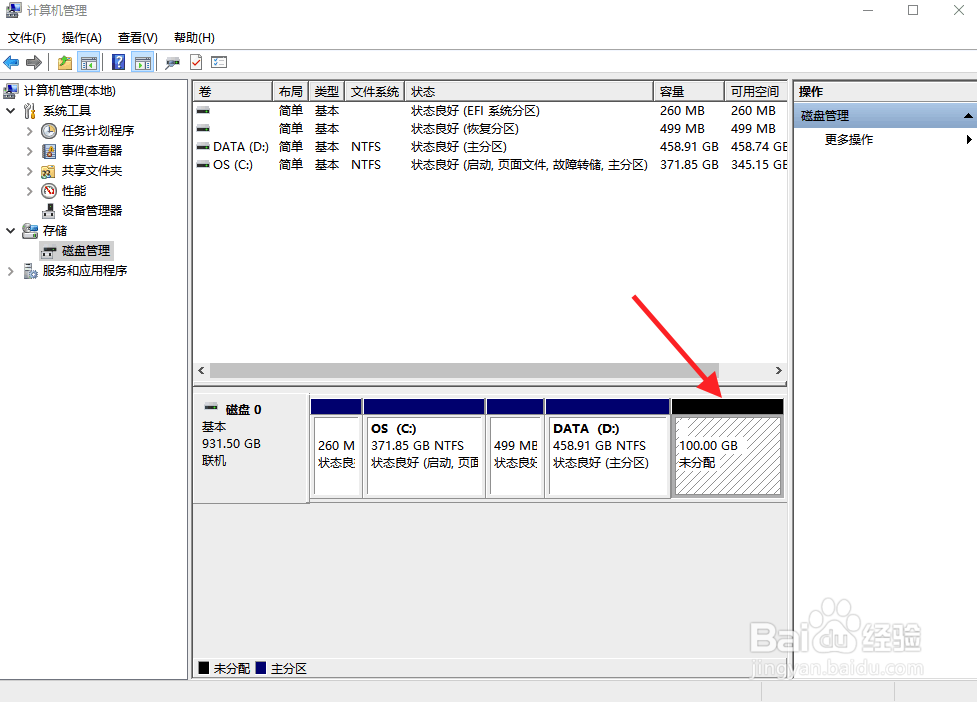Click the black 未分配 legend swatch
The image size is (977, 702).
tap(204, 668)
